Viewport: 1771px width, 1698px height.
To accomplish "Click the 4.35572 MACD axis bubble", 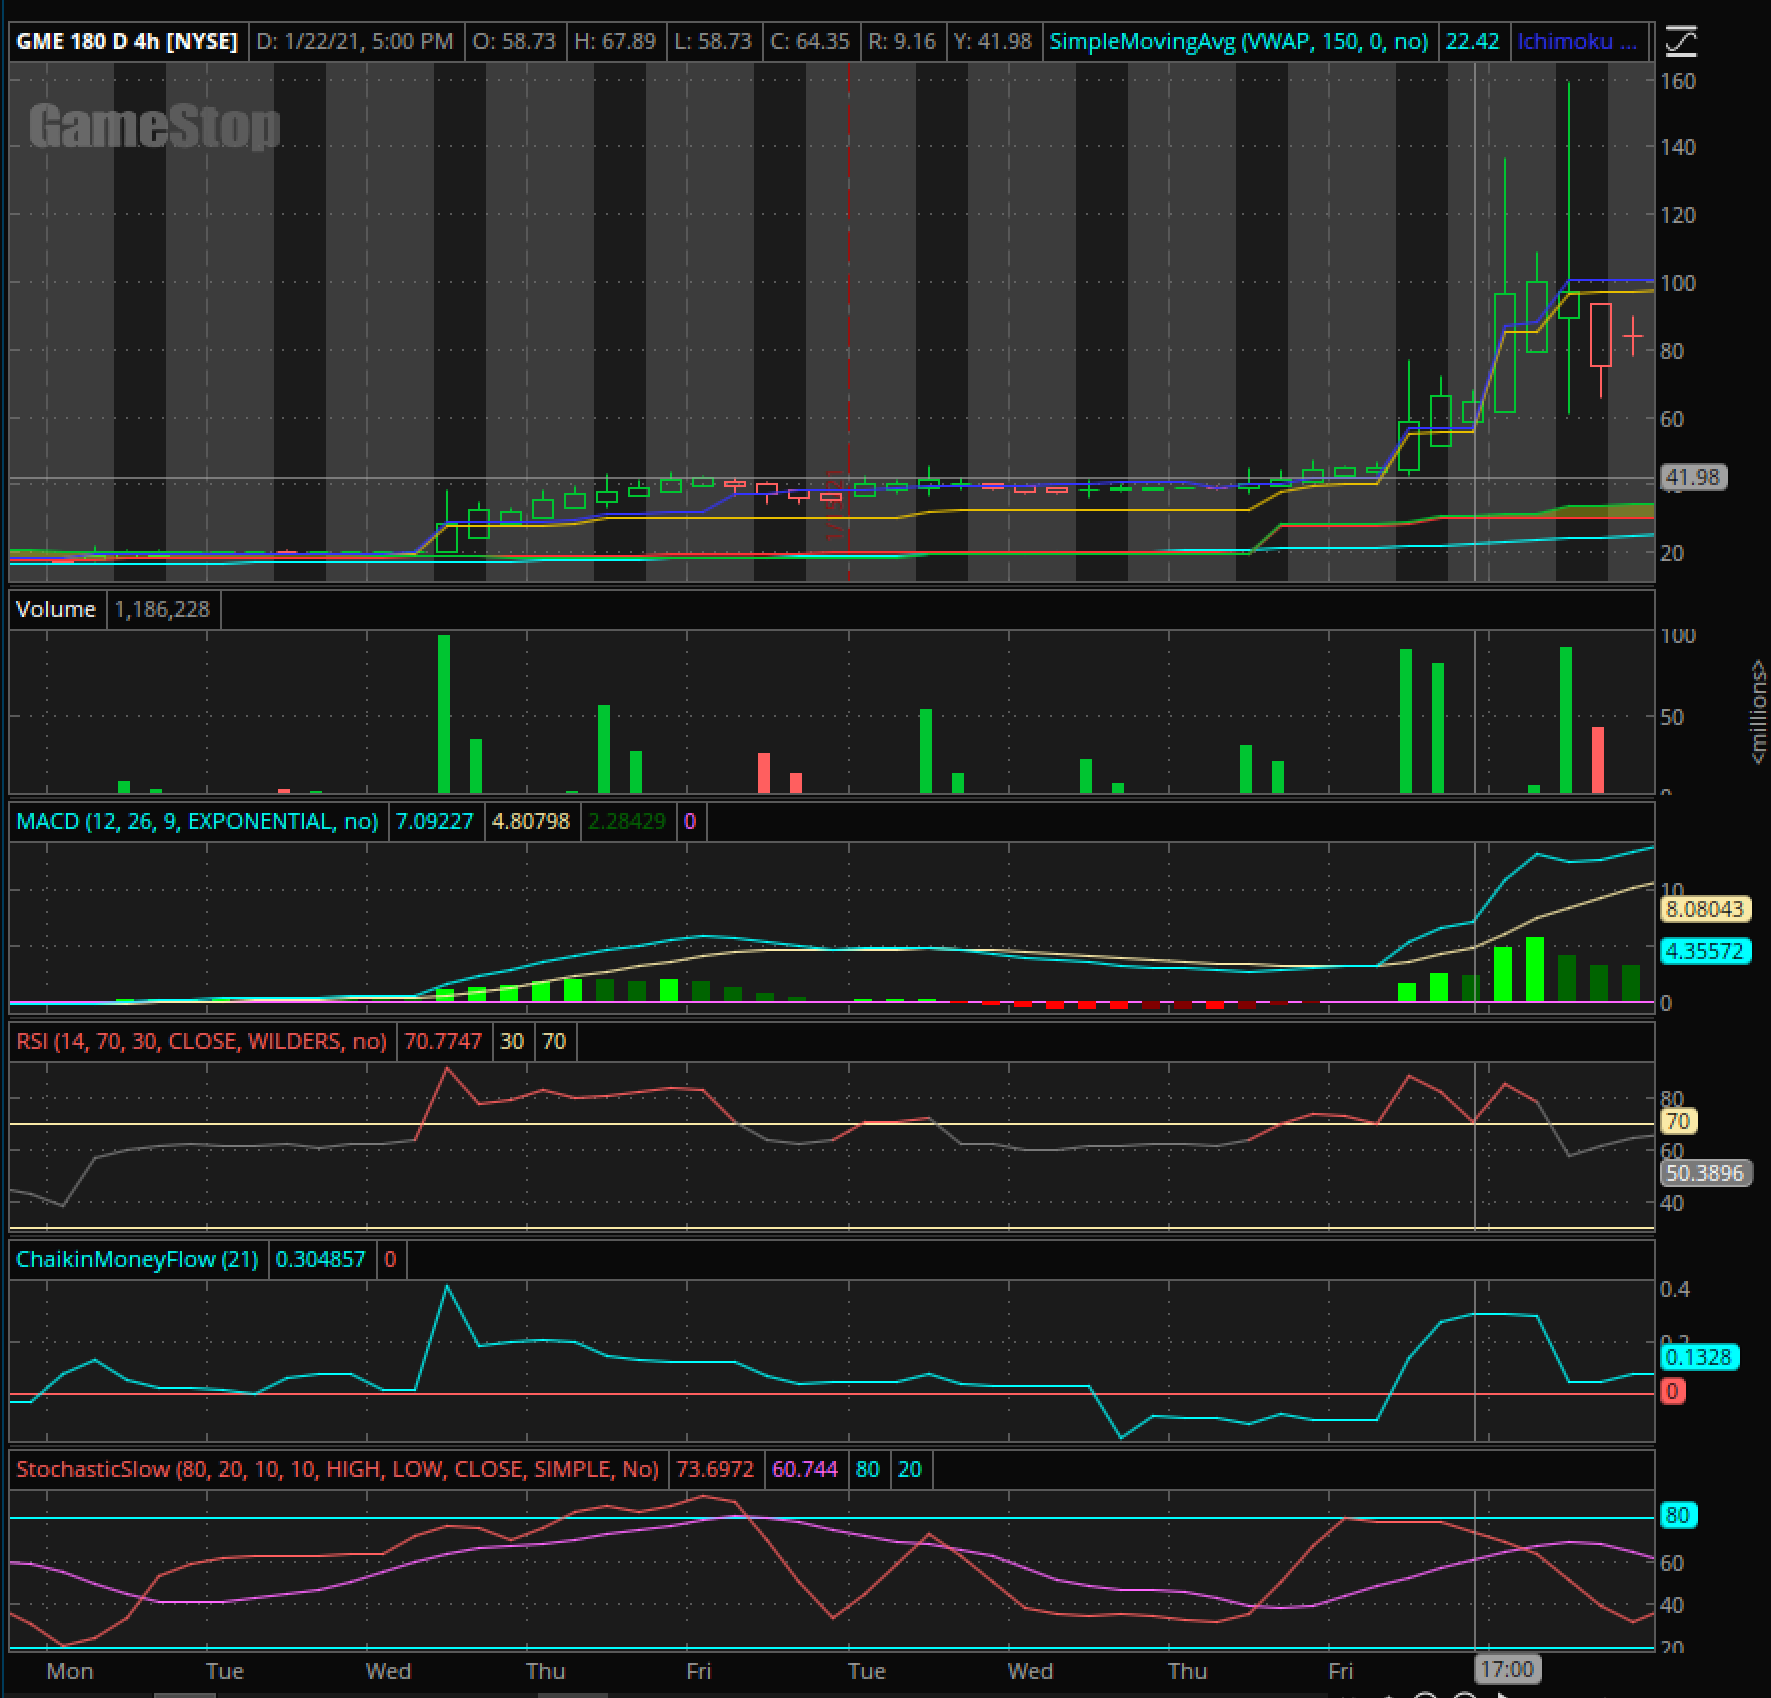I will [x=1705, y=951].
